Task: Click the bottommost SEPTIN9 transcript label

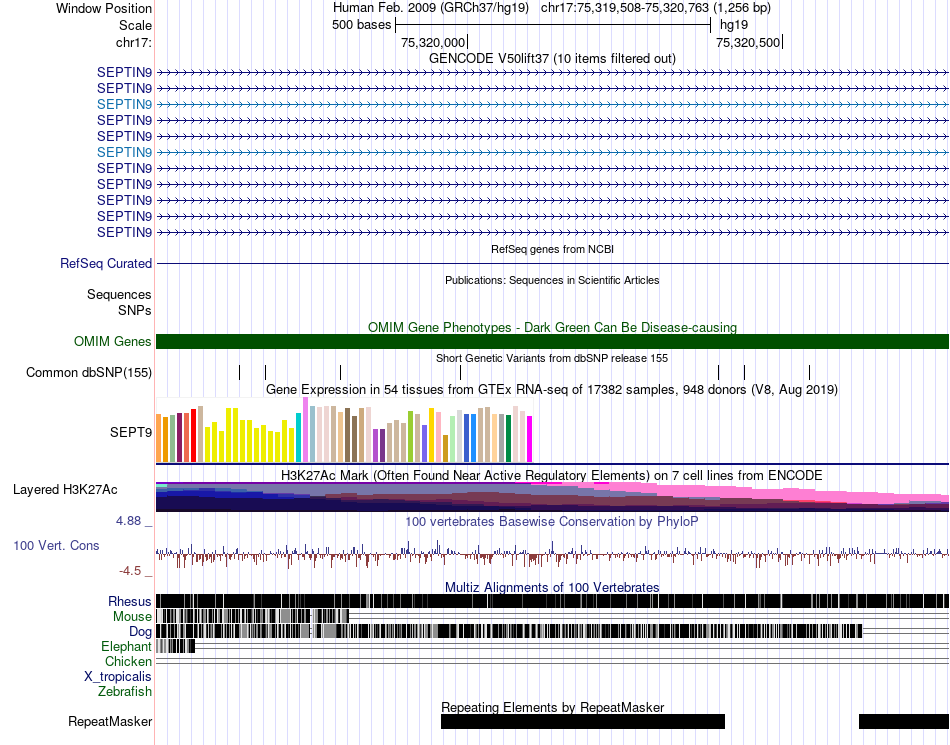Action: (x=124, y=233)
